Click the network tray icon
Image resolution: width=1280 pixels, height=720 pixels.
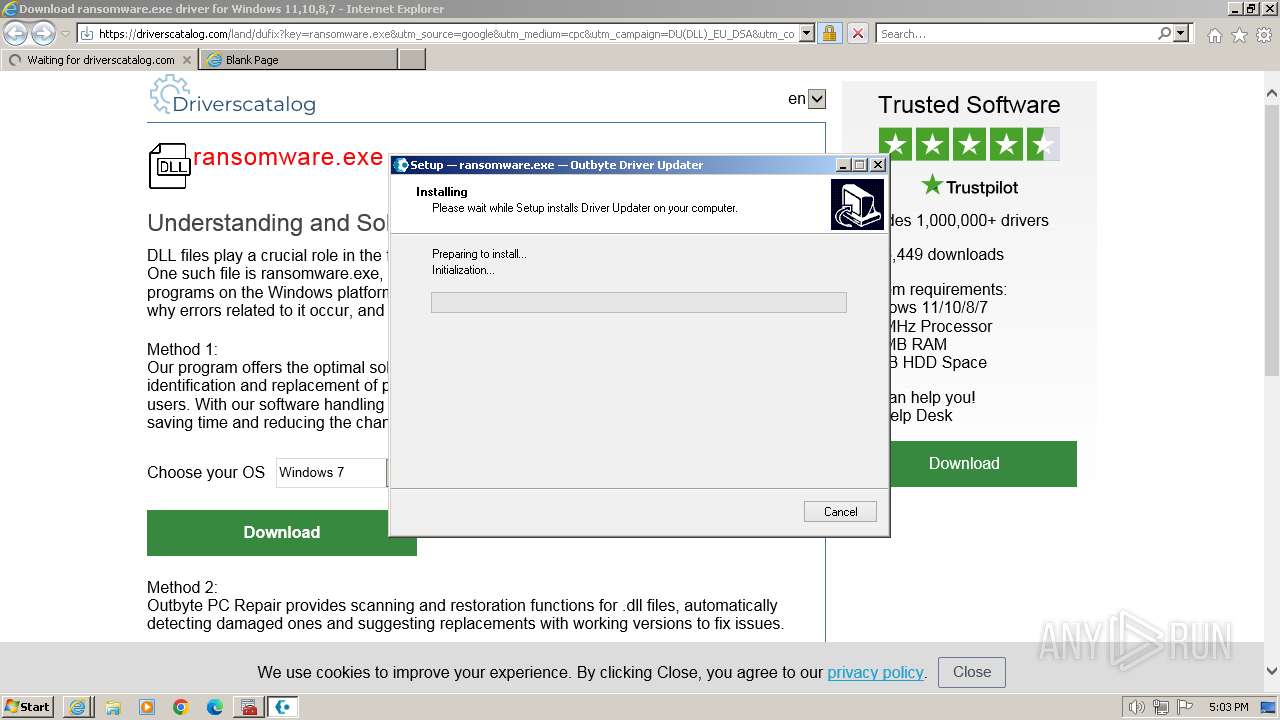[1160, 707]
